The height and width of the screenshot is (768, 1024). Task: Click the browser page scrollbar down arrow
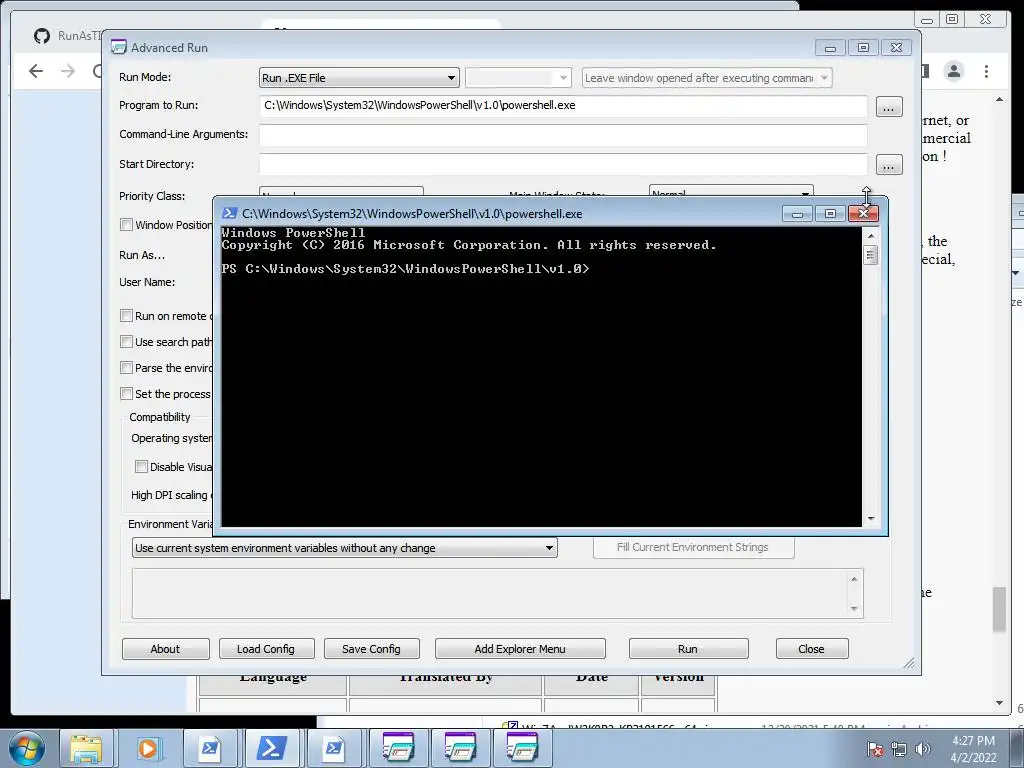click(x=999, y=703)
